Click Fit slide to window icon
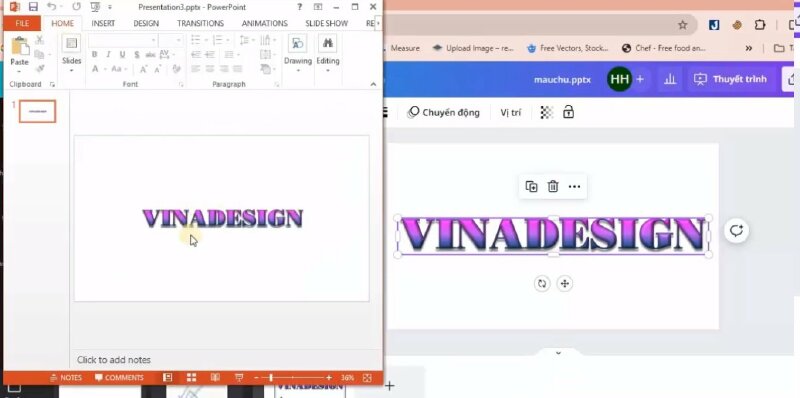This screenshot has height=398, width=800. [x=367, y=378]
